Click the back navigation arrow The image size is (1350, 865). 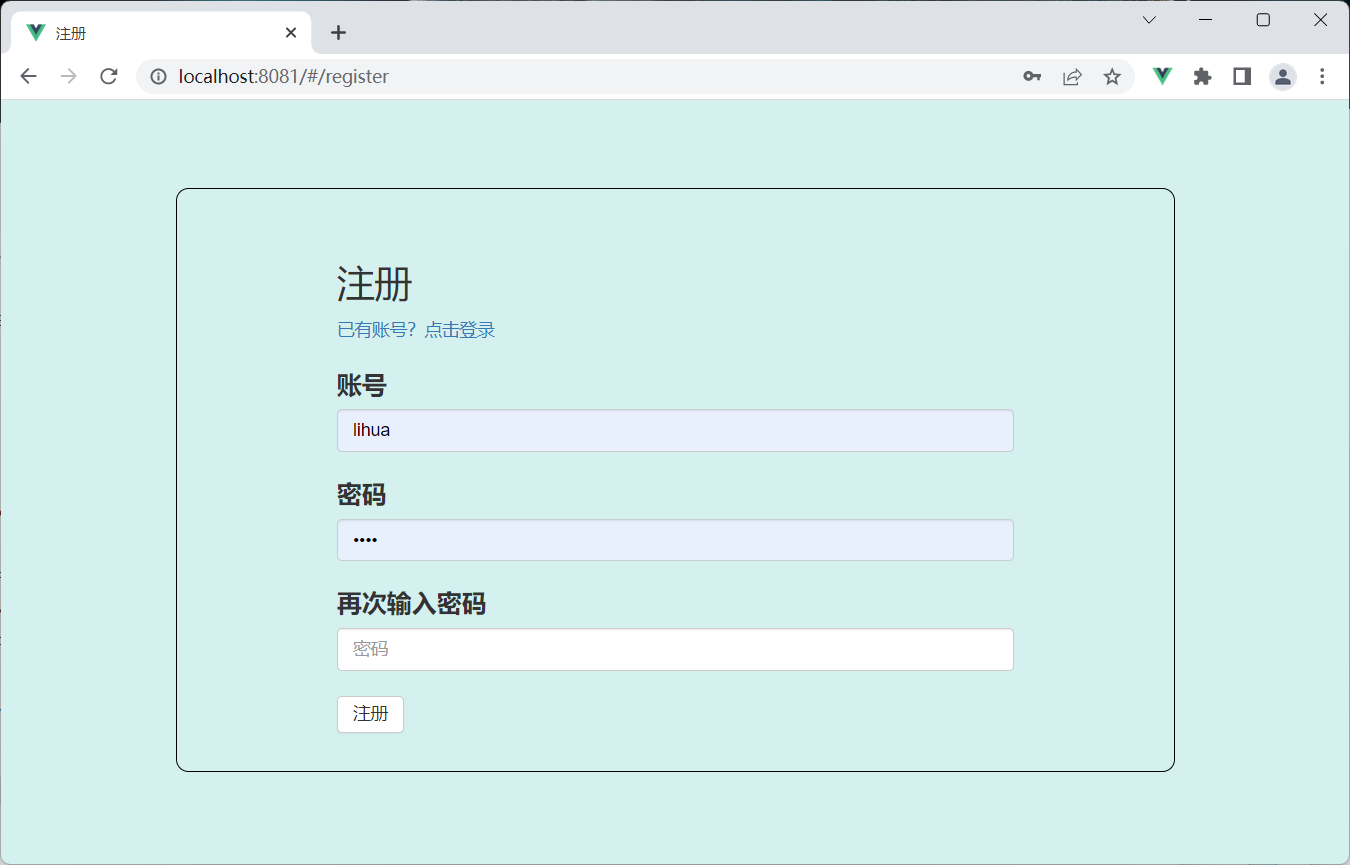click(x=28, y=76)
